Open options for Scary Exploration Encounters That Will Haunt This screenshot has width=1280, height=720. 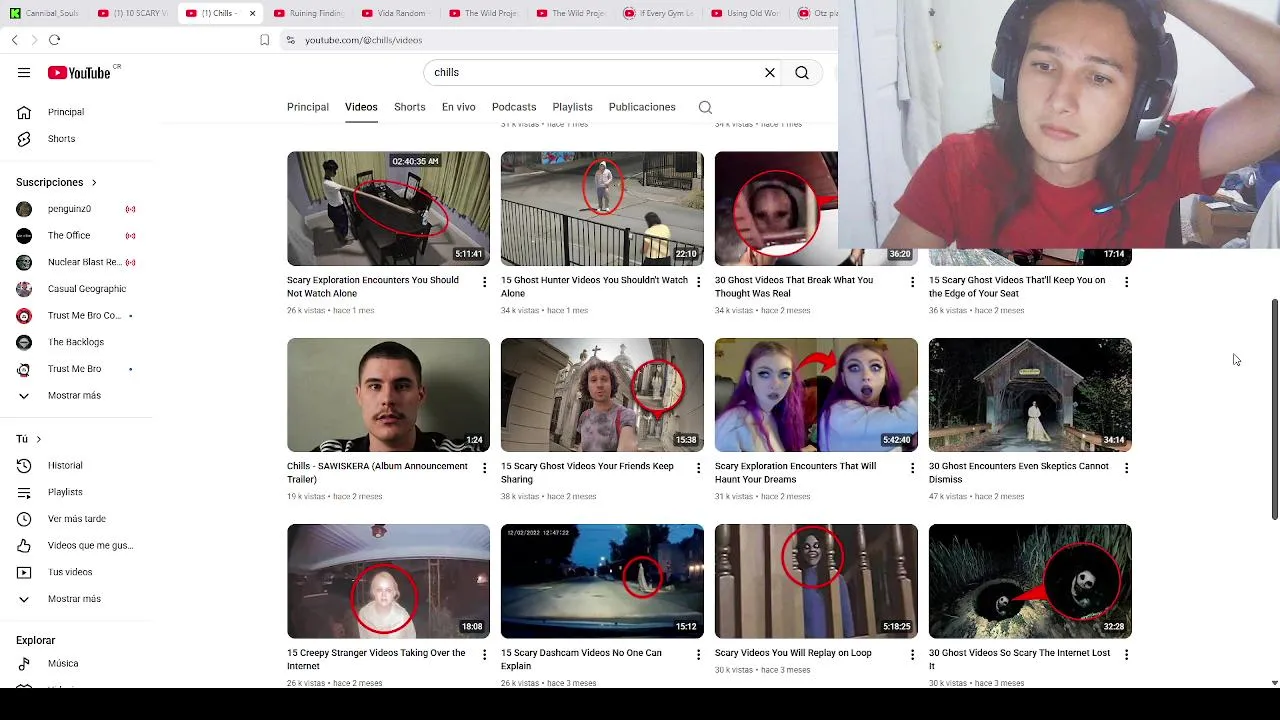pyautogui.click(x=912, y=468)
